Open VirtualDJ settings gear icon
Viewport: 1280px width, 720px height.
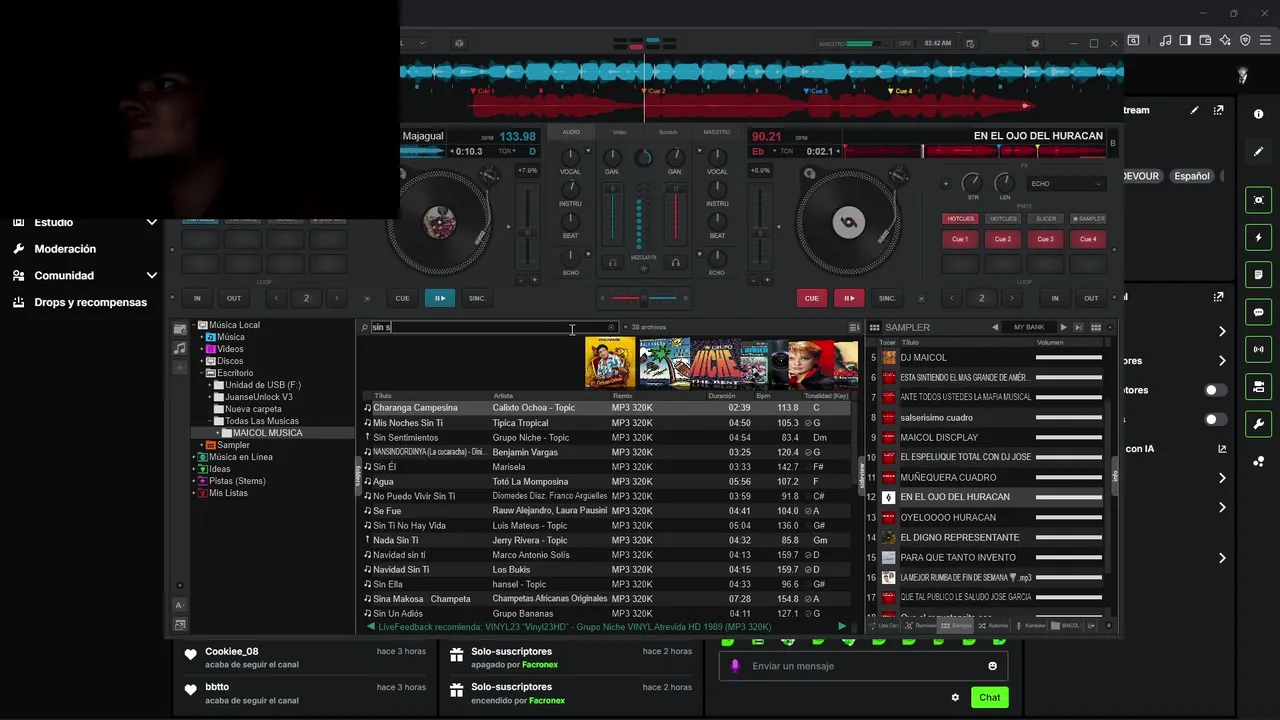click(x=1035, y=43)
